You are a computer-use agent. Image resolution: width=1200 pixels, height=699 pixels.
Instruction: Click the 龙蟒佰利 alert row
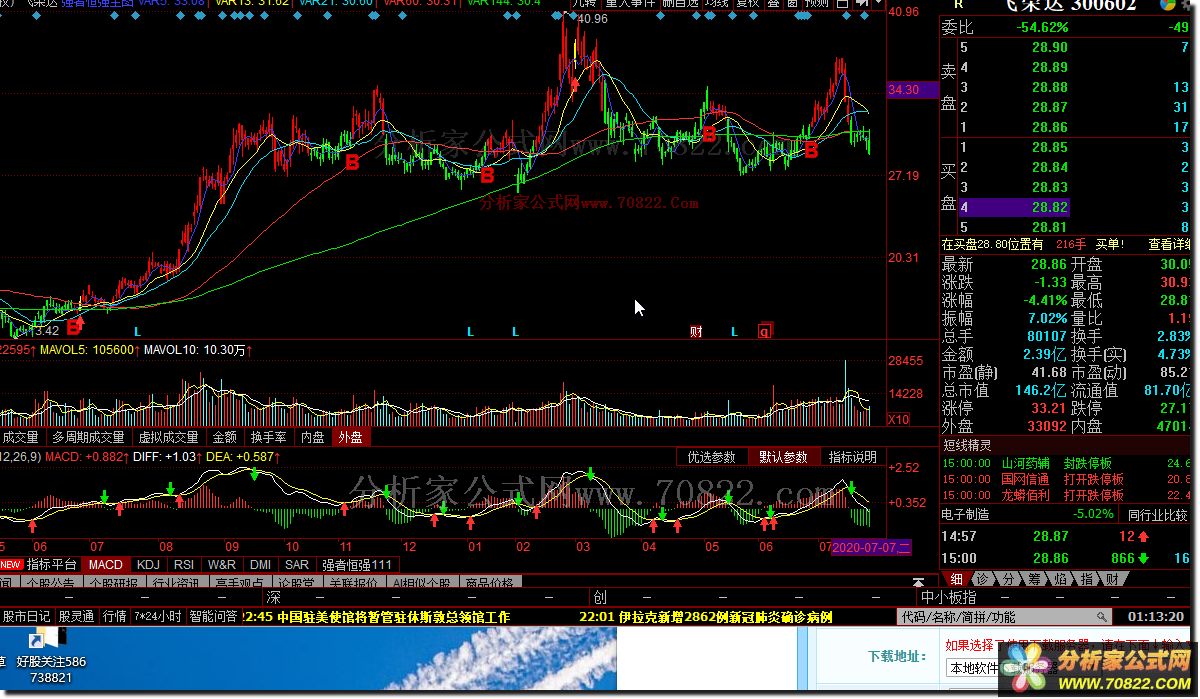pos(1068,495)
